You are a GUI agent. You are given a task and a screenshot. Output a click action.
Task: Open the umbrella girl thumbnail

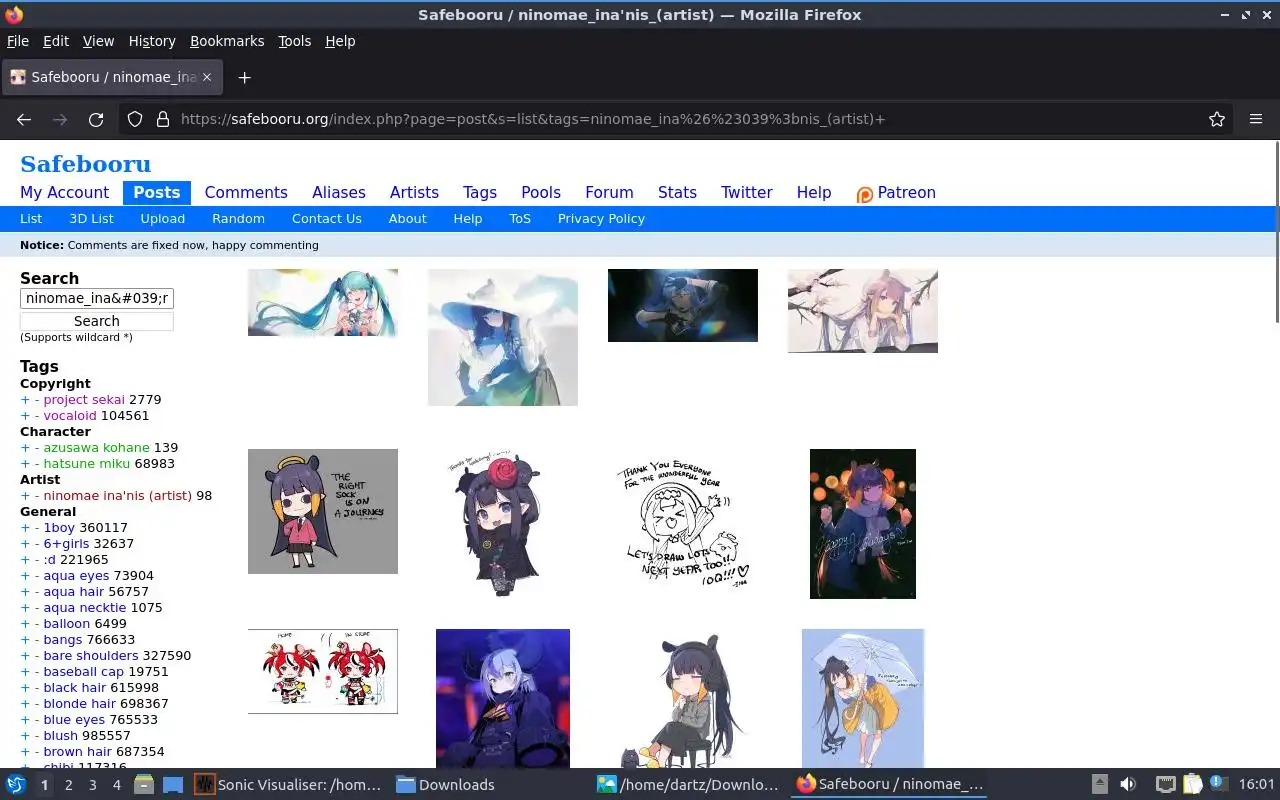coord(863,698)
